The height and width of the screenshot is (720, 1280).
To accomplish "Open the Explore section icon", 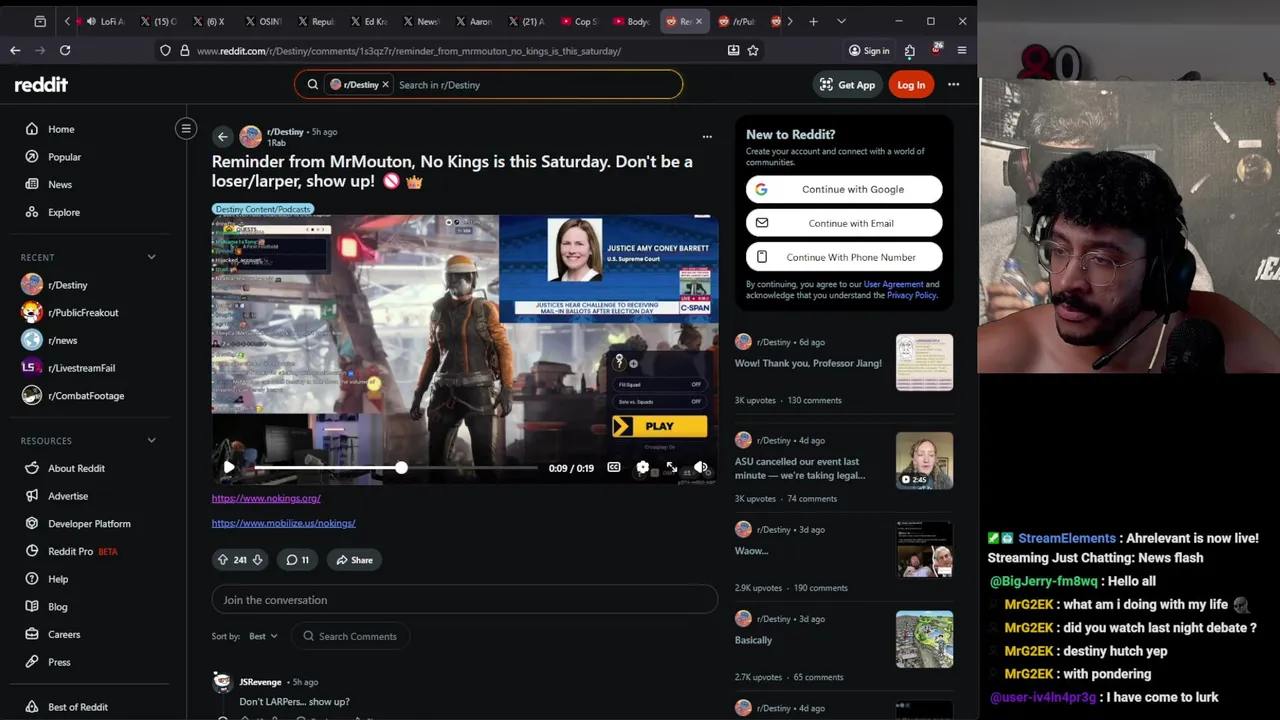I will pyautogui.click(x=32, y=212).
